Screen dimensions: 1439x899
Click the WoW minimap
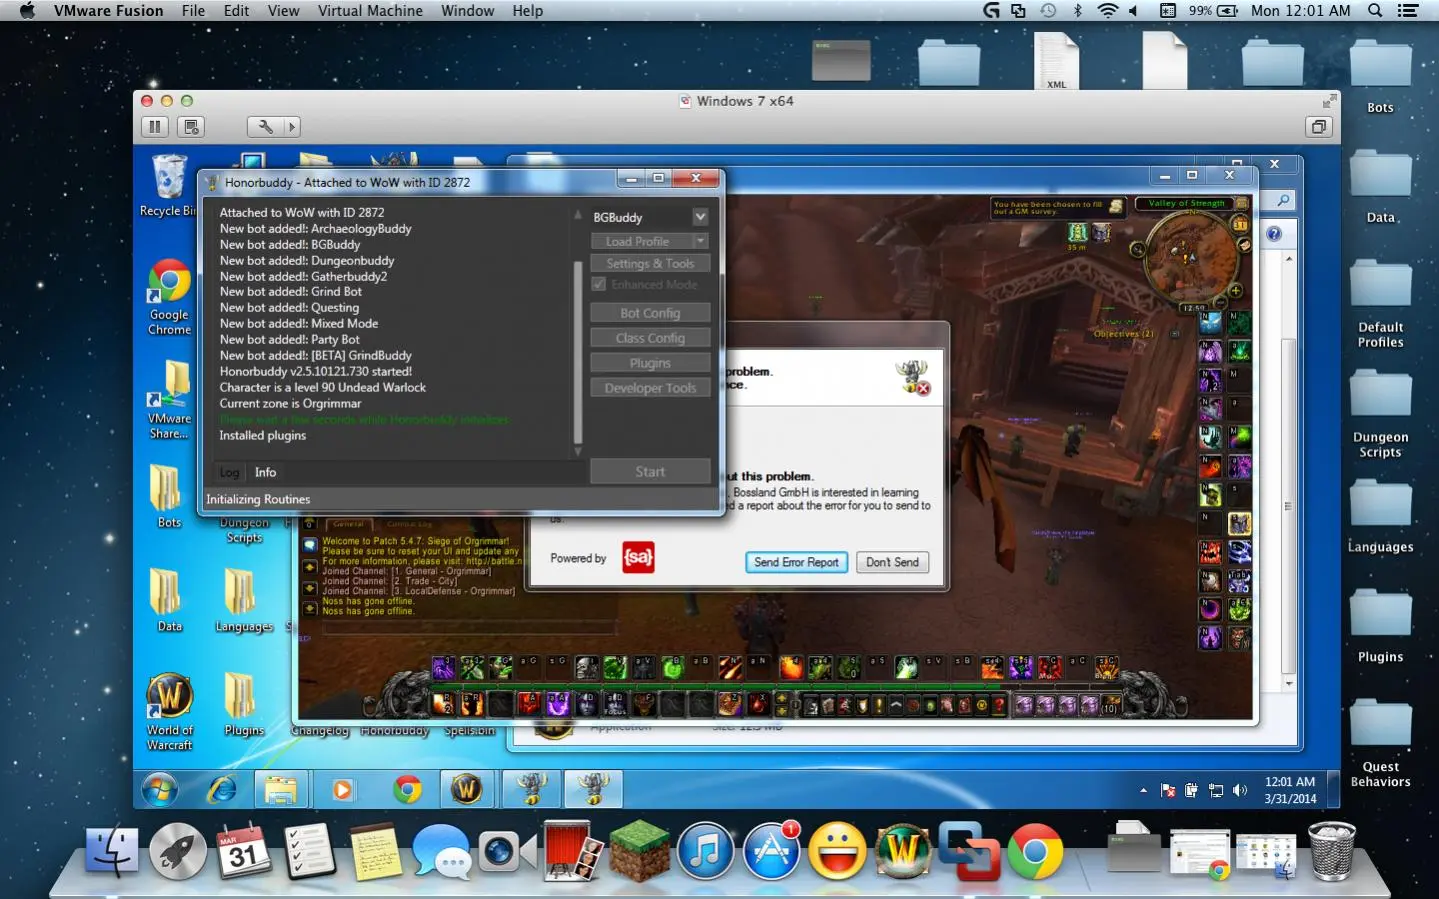(x=1191, y=256)
